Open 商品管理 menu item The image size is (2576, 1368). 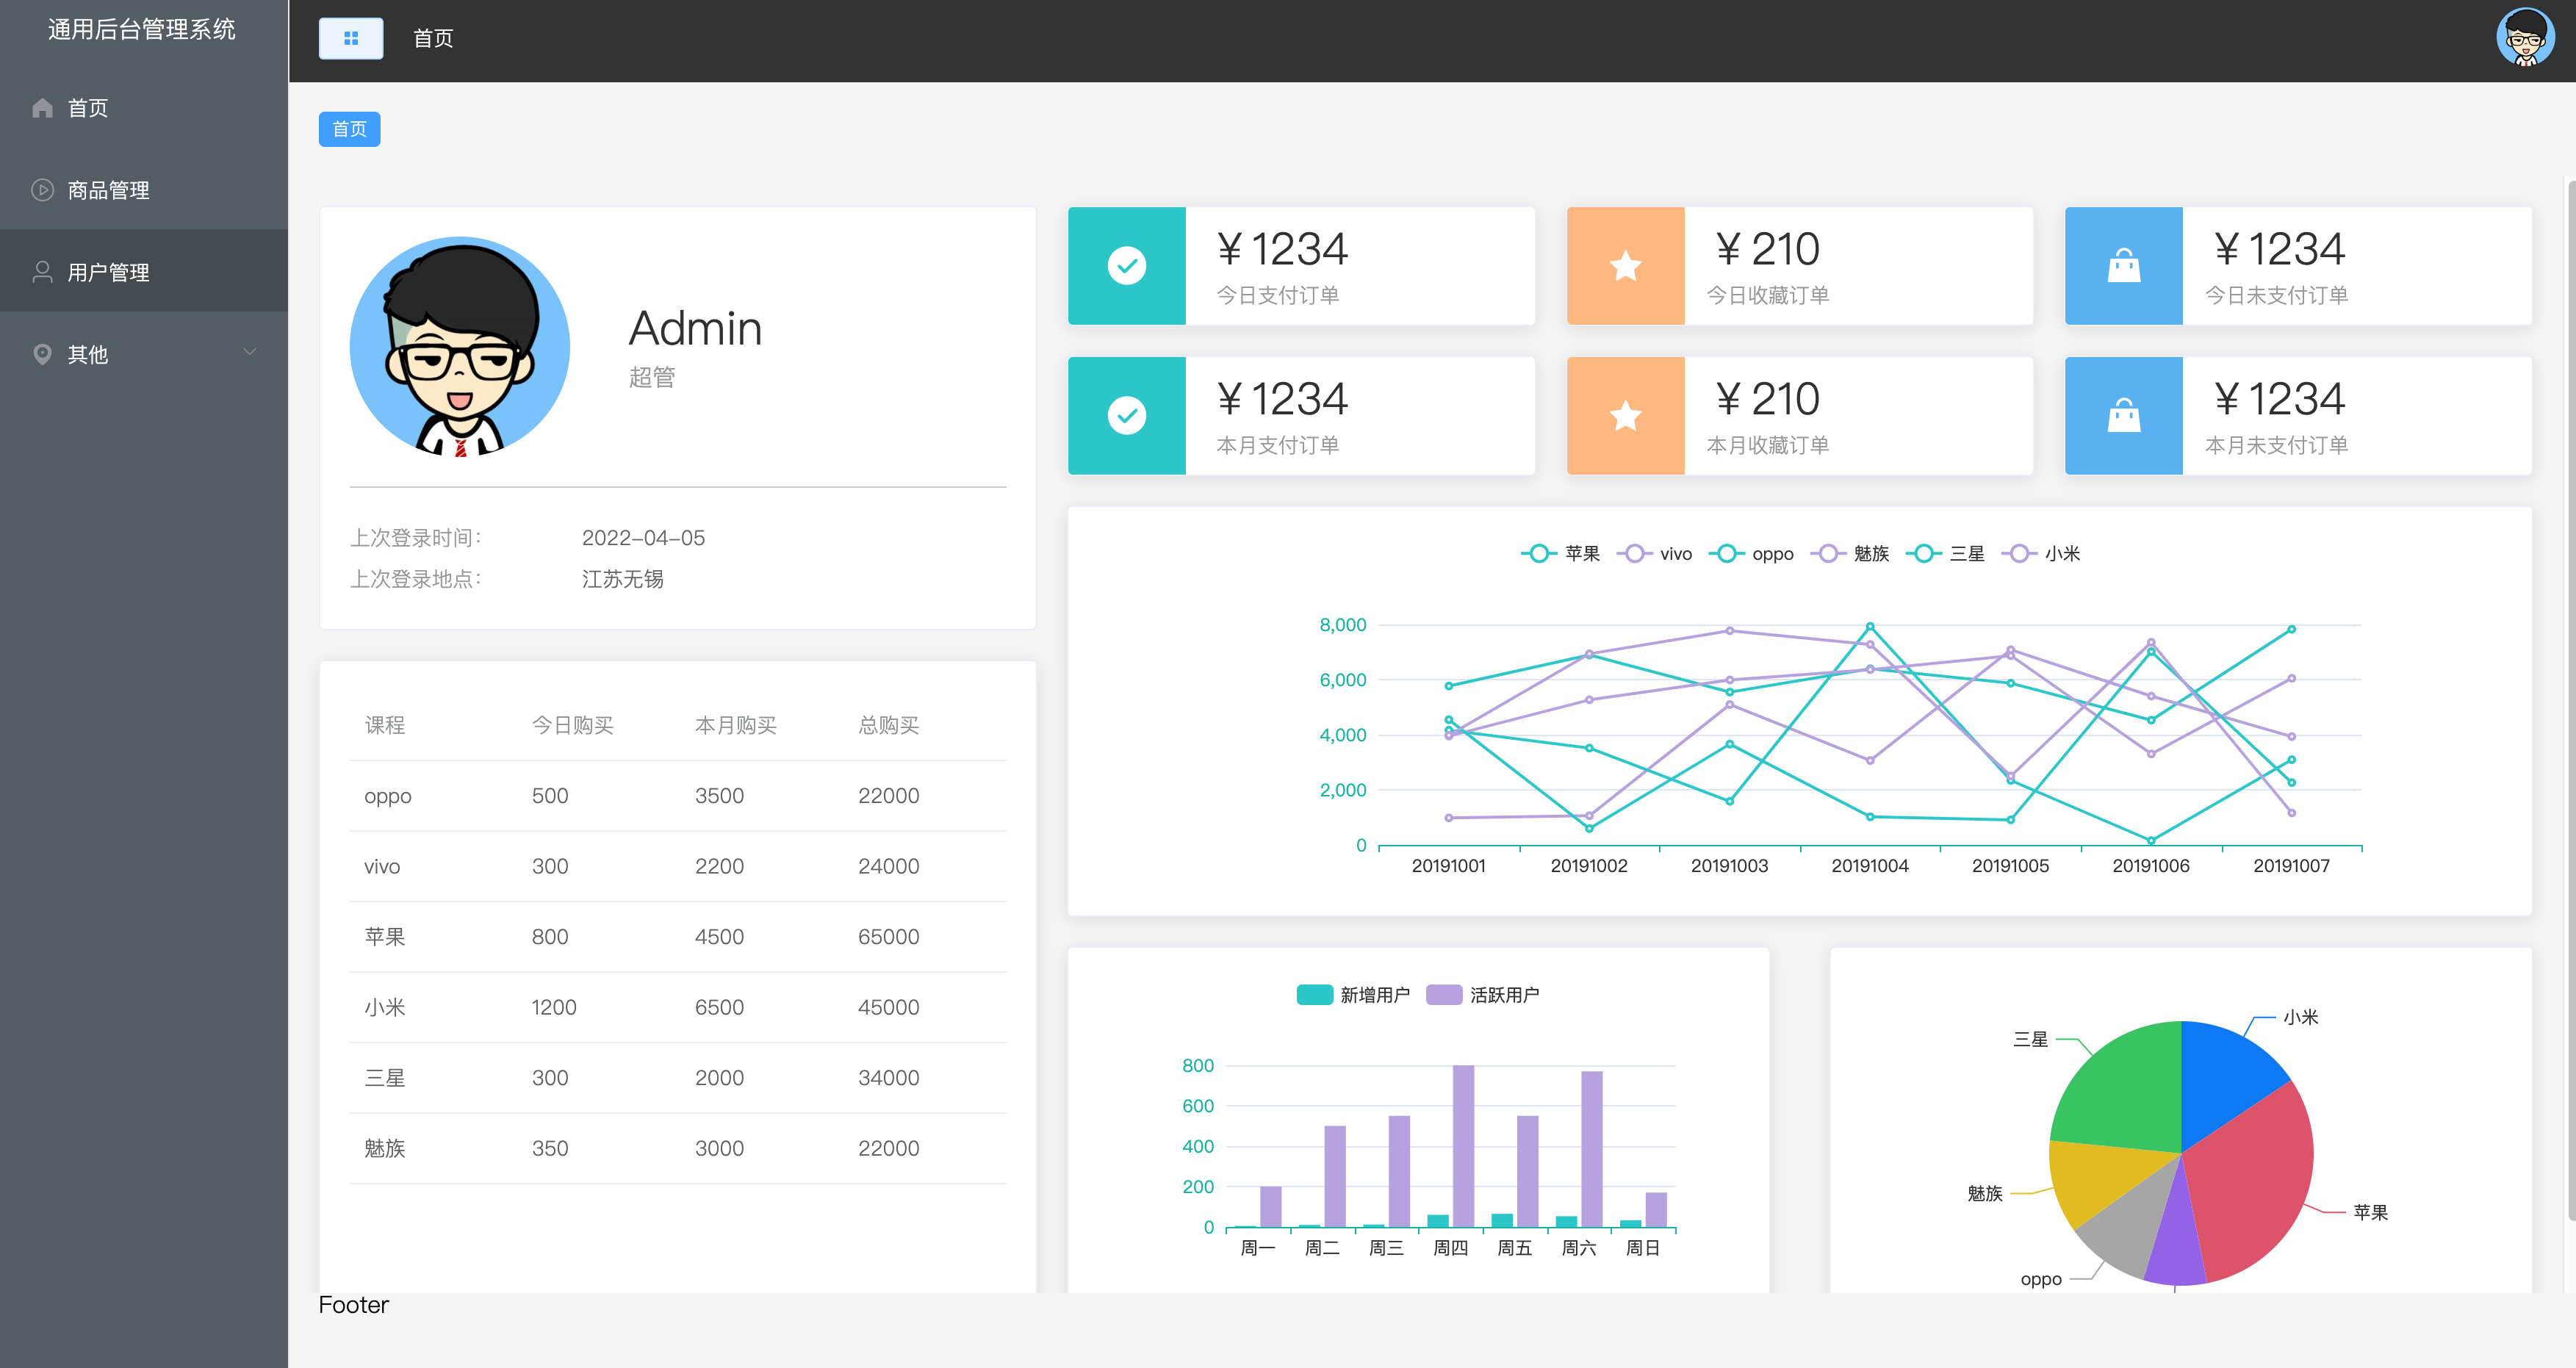pyautogui.click(x=108, y=190)
